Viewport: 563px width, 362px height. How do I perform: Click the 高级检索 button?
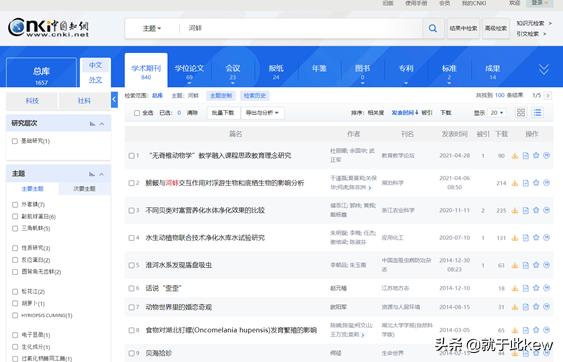(x=496, y=28)
